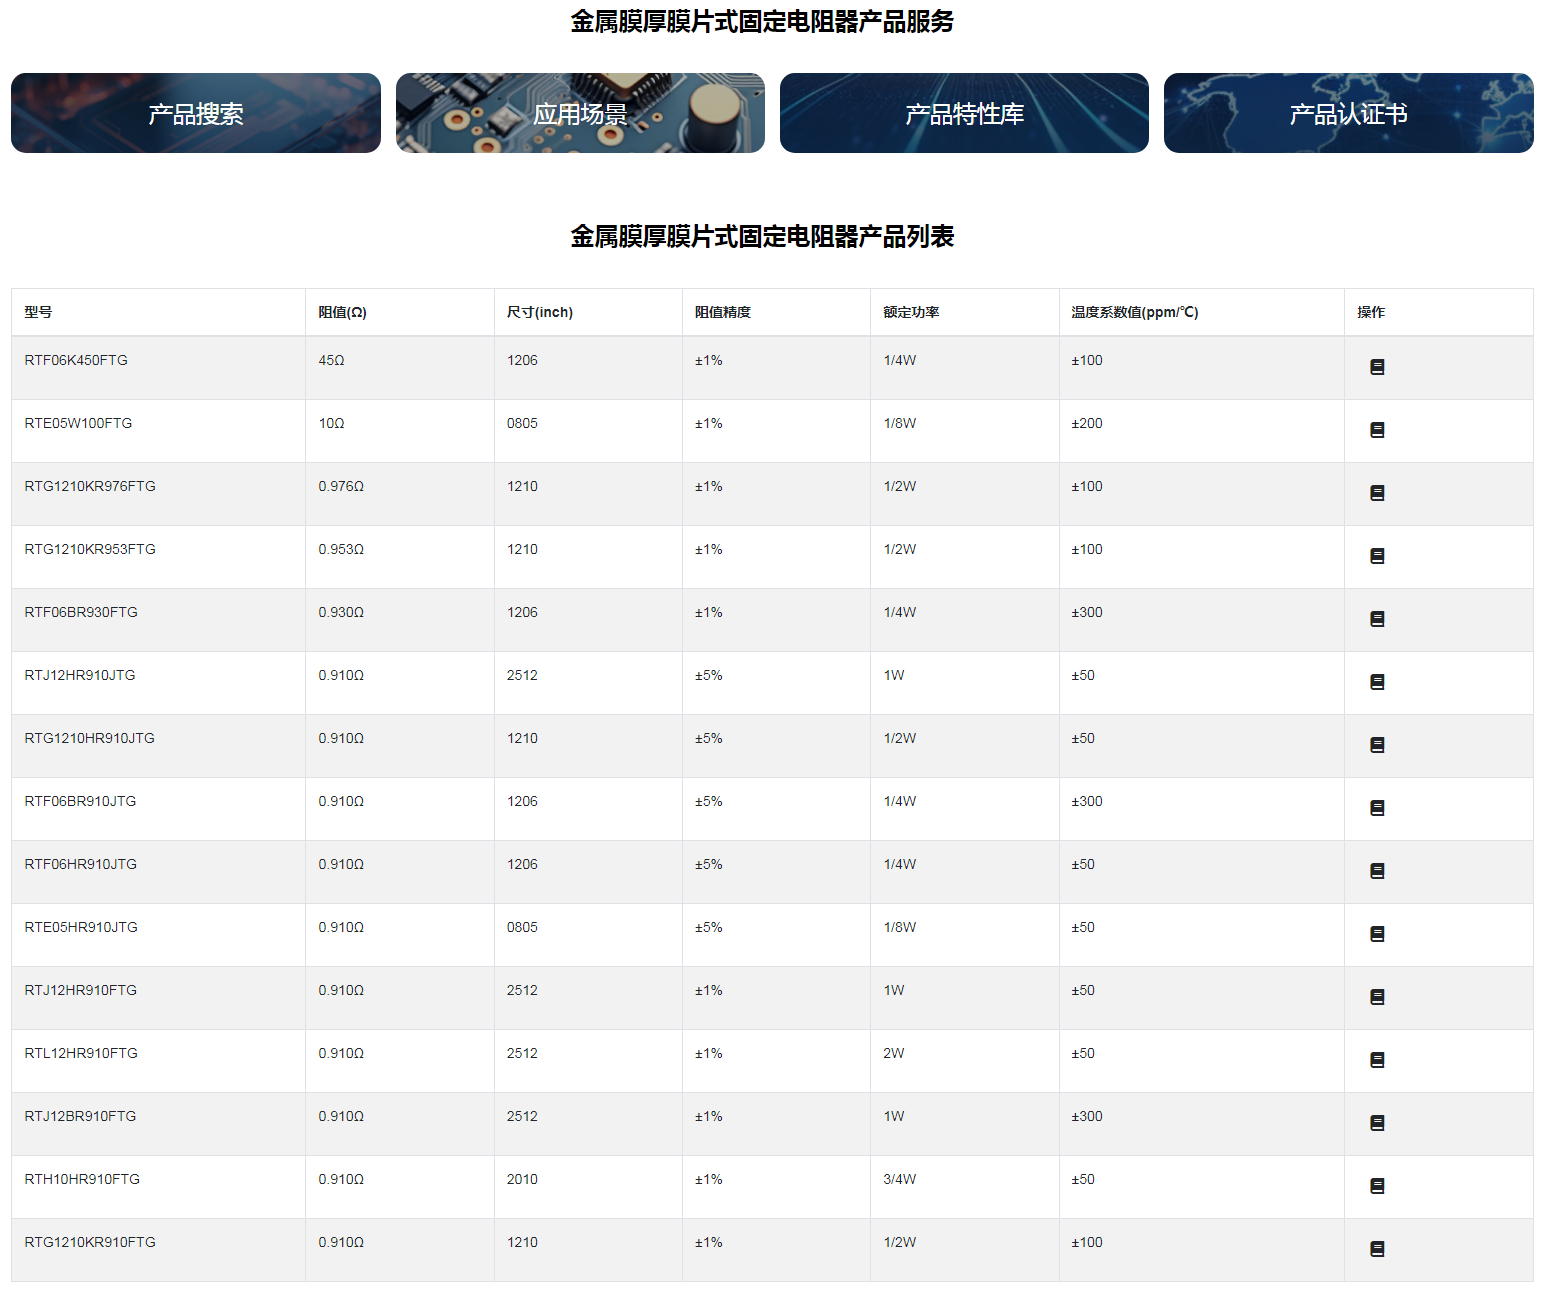Image resolution: width=1545 pixels, height=1289 pixels.
Task: Open the 产品搜索 banner
Action: [x=196, y=113]
